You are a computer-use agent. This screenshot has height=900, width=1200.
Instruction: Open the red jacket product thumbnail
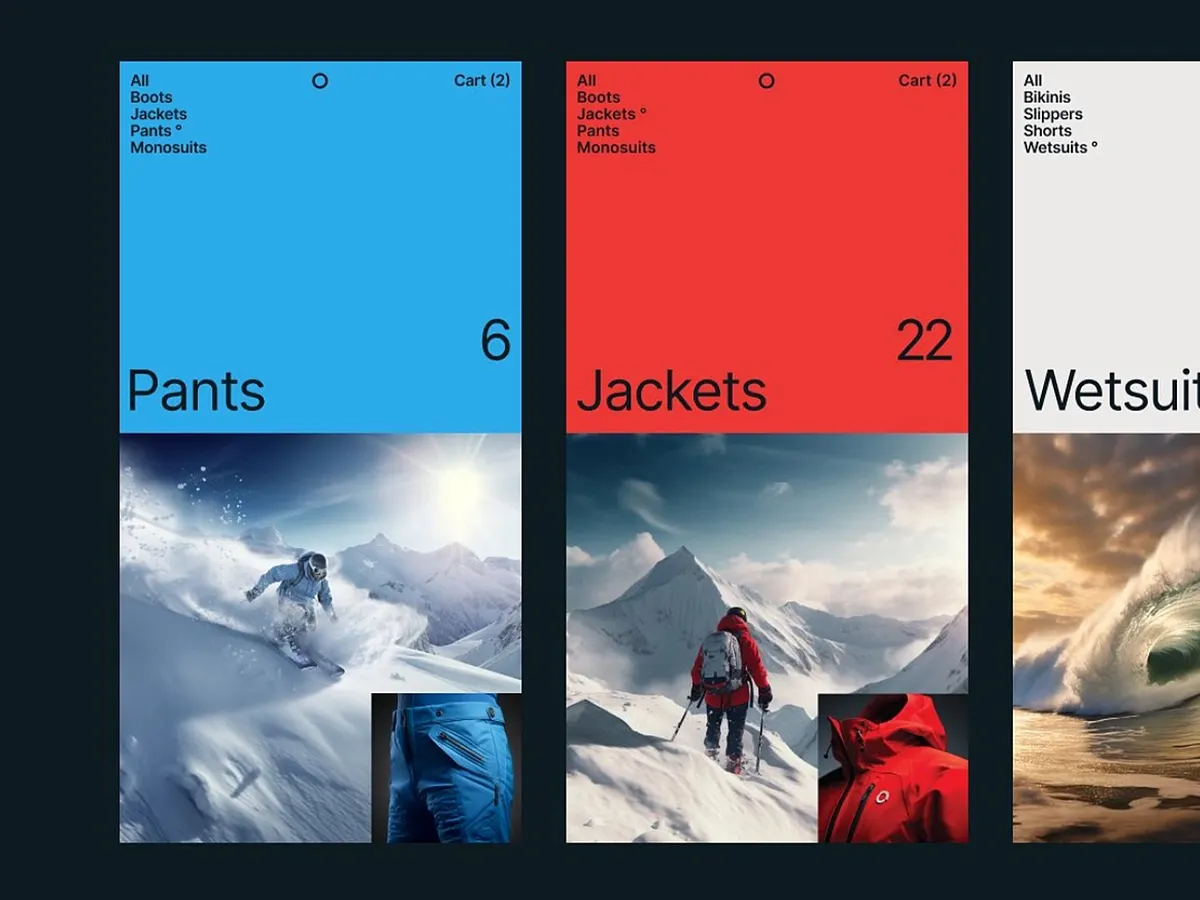pos(893,768)
